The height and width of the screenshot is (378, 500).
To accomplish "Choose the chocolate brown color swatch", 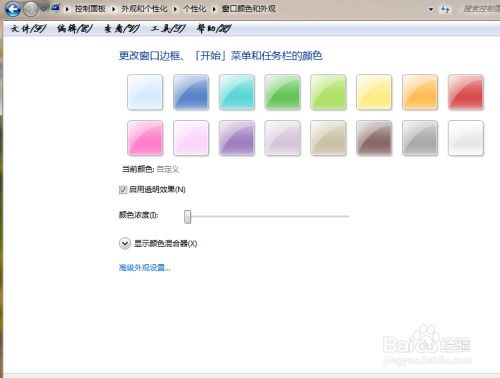I will (x=374, y=138).
